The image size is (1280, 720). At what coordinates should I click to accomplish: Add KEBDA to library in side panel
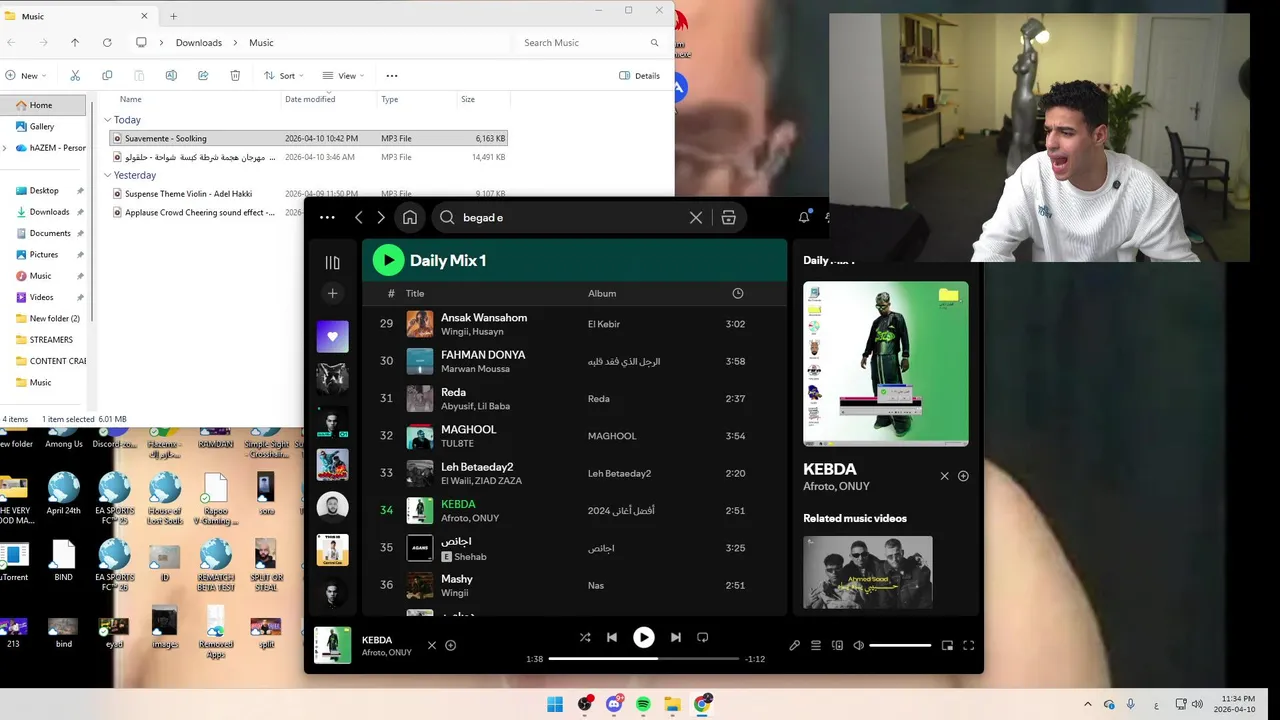tap(964, 476)
